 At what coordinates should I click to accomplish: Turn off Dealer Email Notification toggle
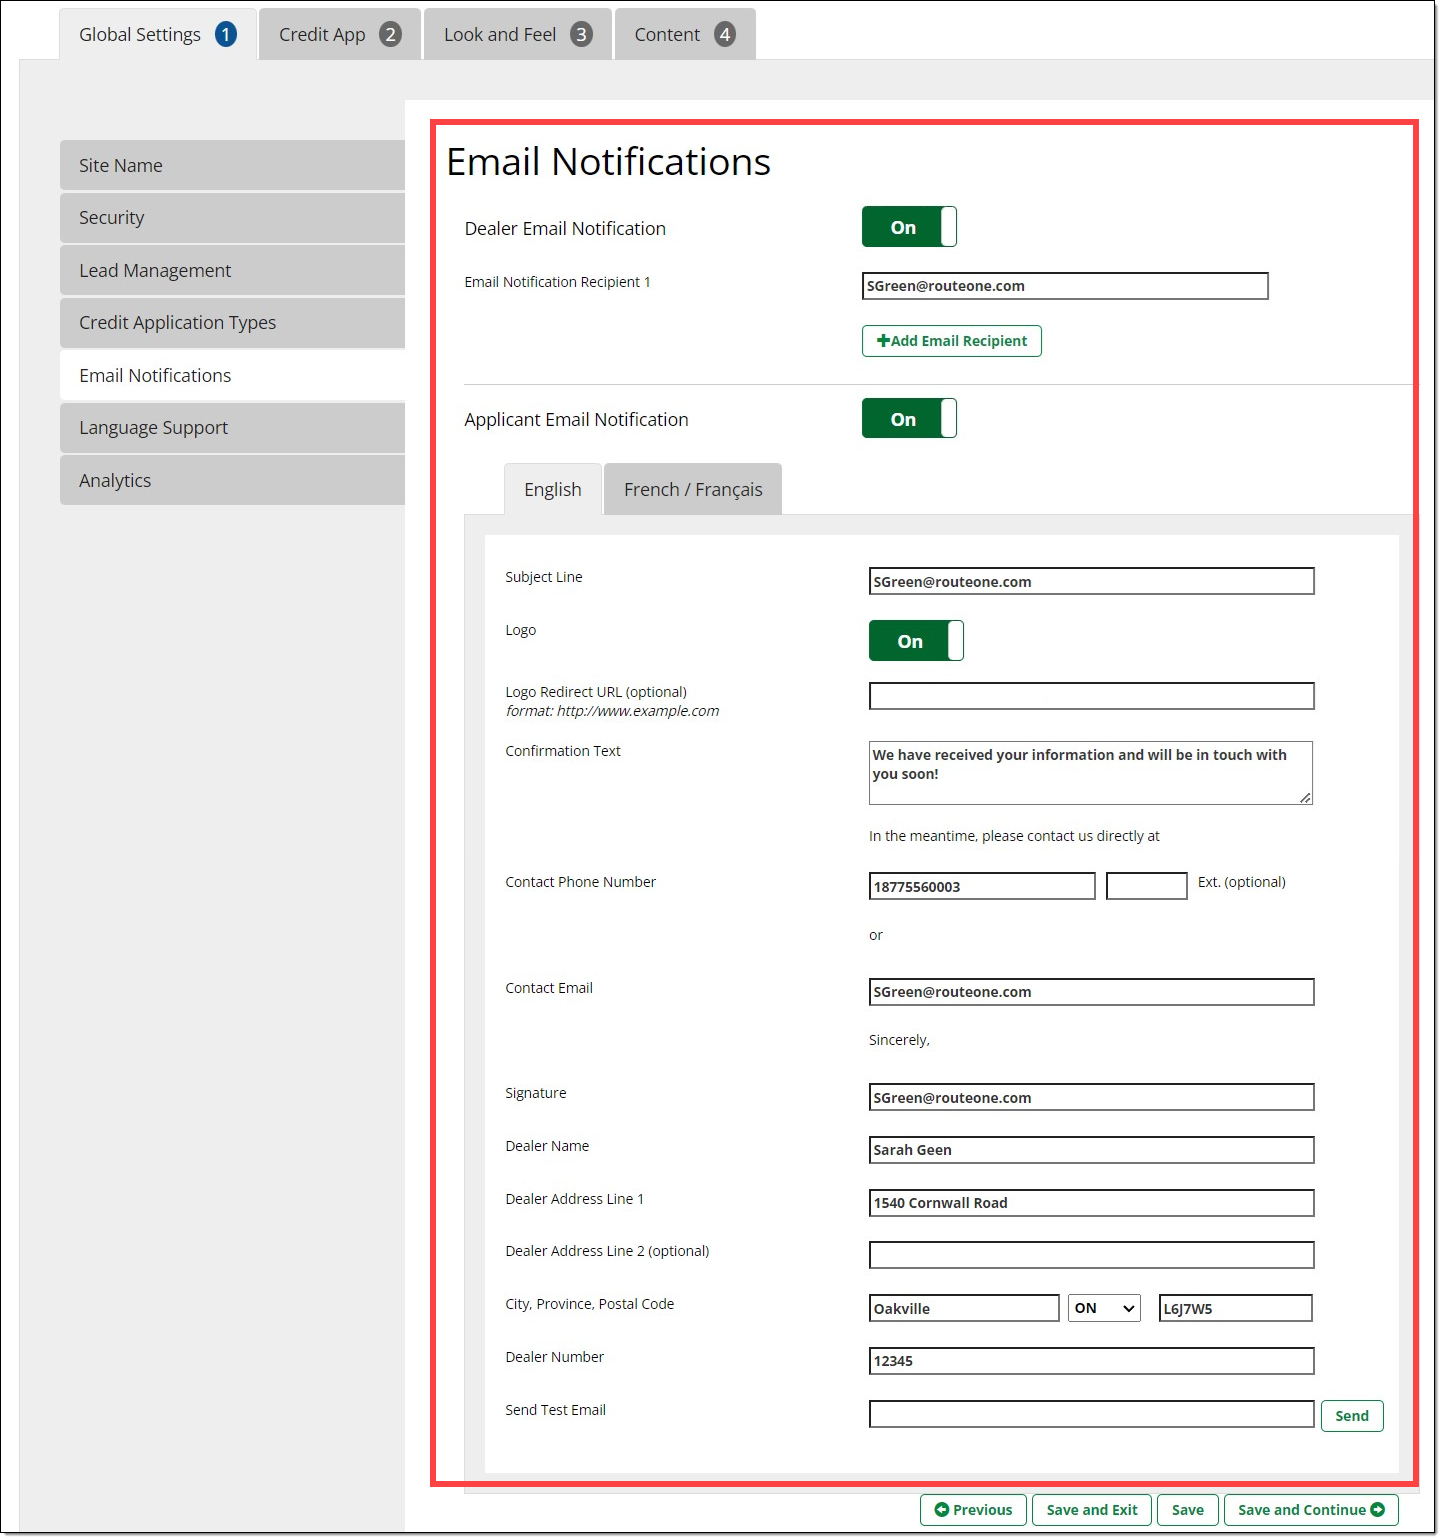[x=908, y=227]
